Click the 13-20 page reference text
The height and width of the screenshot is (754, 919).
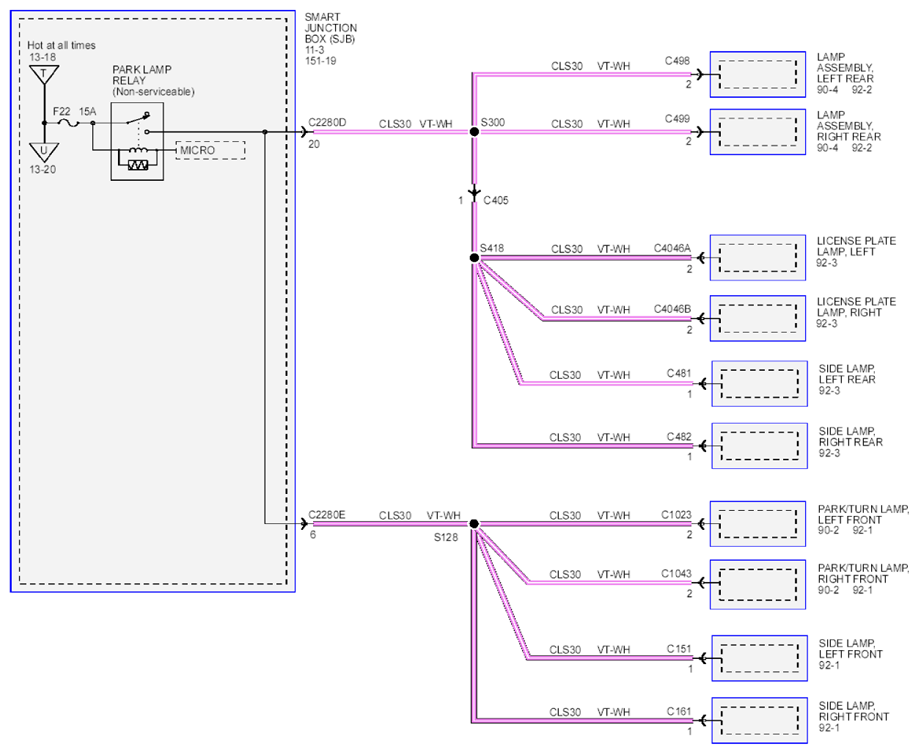[x=43, y=169]
